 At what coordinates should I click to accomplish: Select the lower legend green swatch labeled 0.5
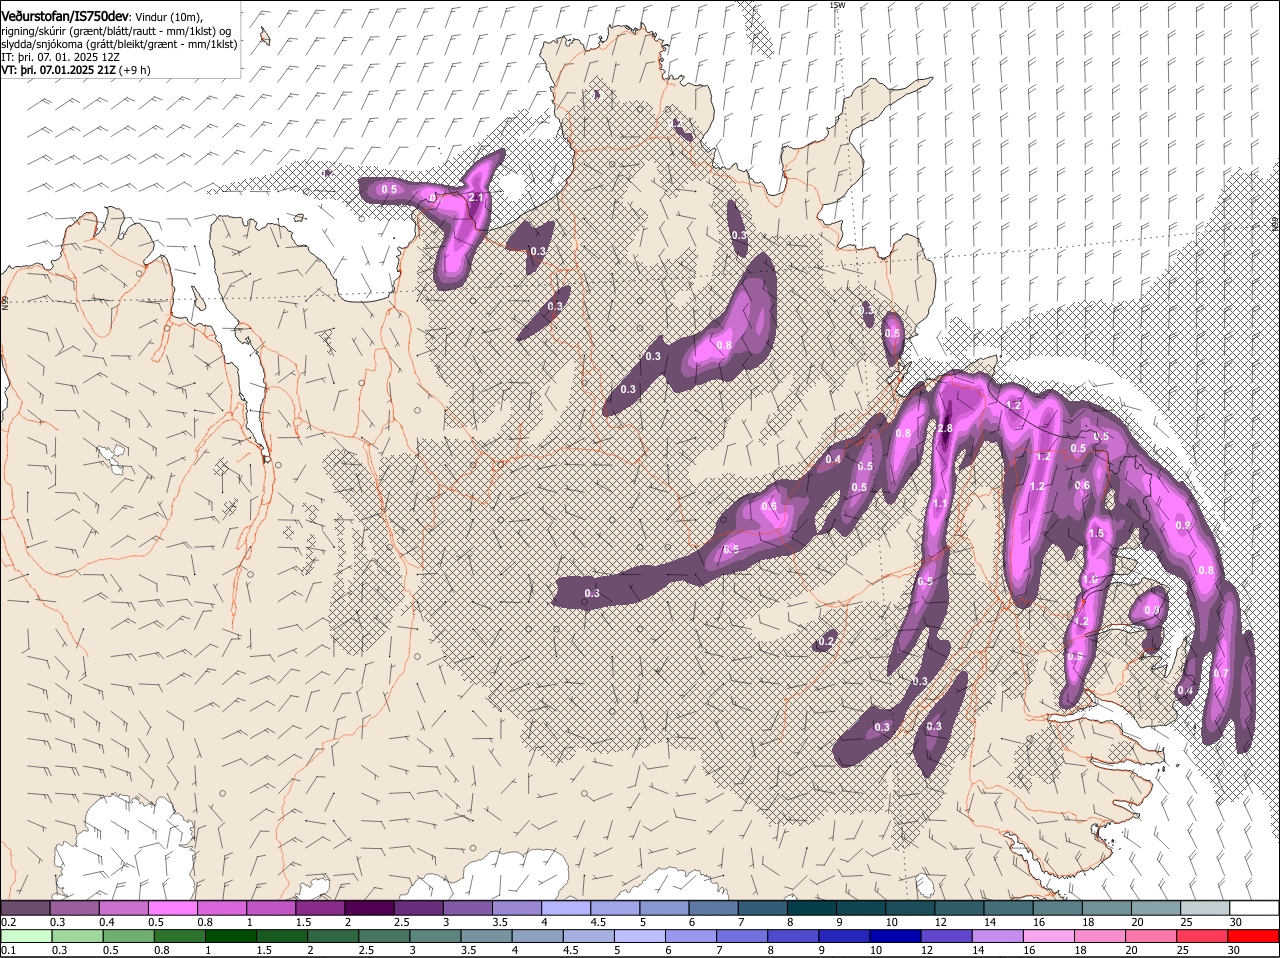(128, 936)
